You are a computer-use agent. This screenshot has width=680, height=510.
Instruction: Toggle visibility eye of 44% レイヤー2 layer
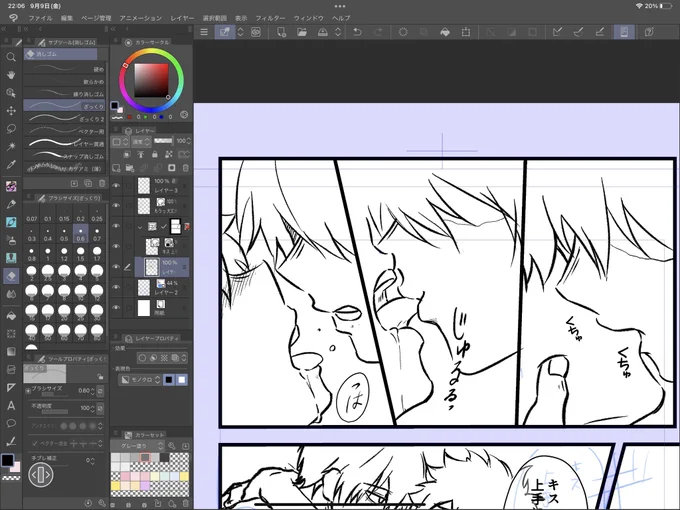(116, 287)
